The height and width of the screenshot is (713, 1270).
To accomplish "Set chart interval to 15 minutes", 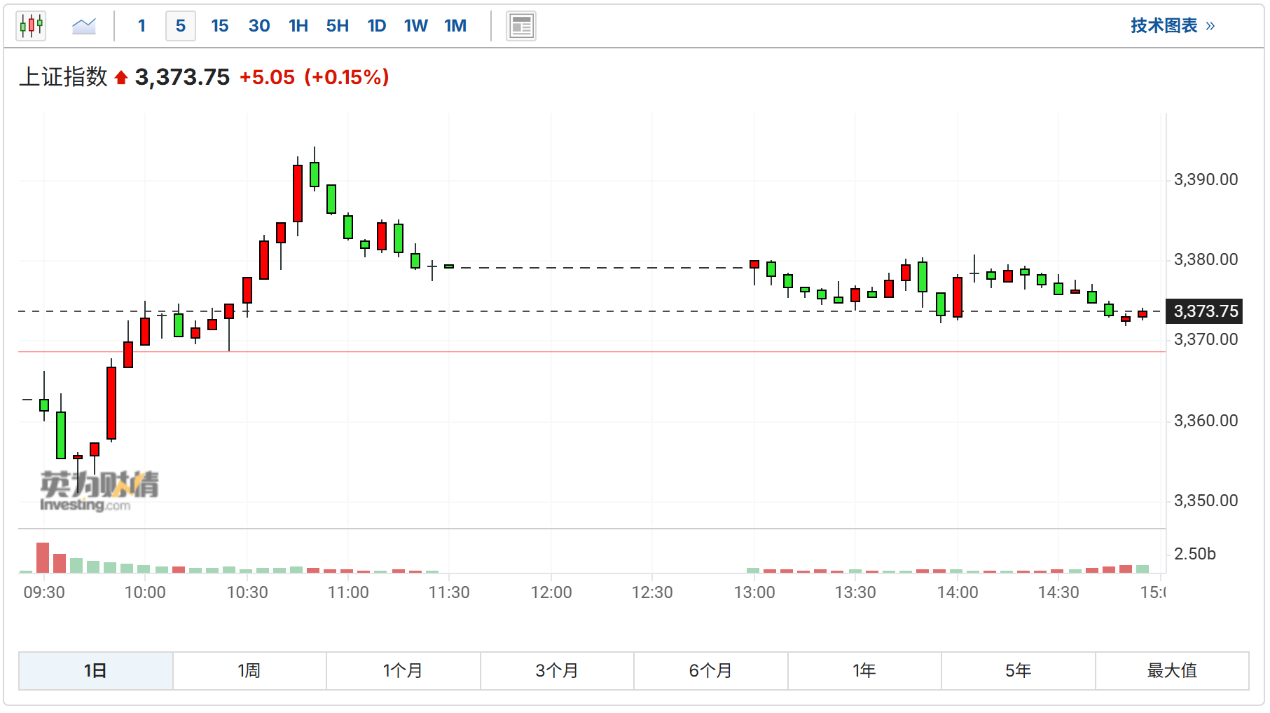I will tap(220, 26).
